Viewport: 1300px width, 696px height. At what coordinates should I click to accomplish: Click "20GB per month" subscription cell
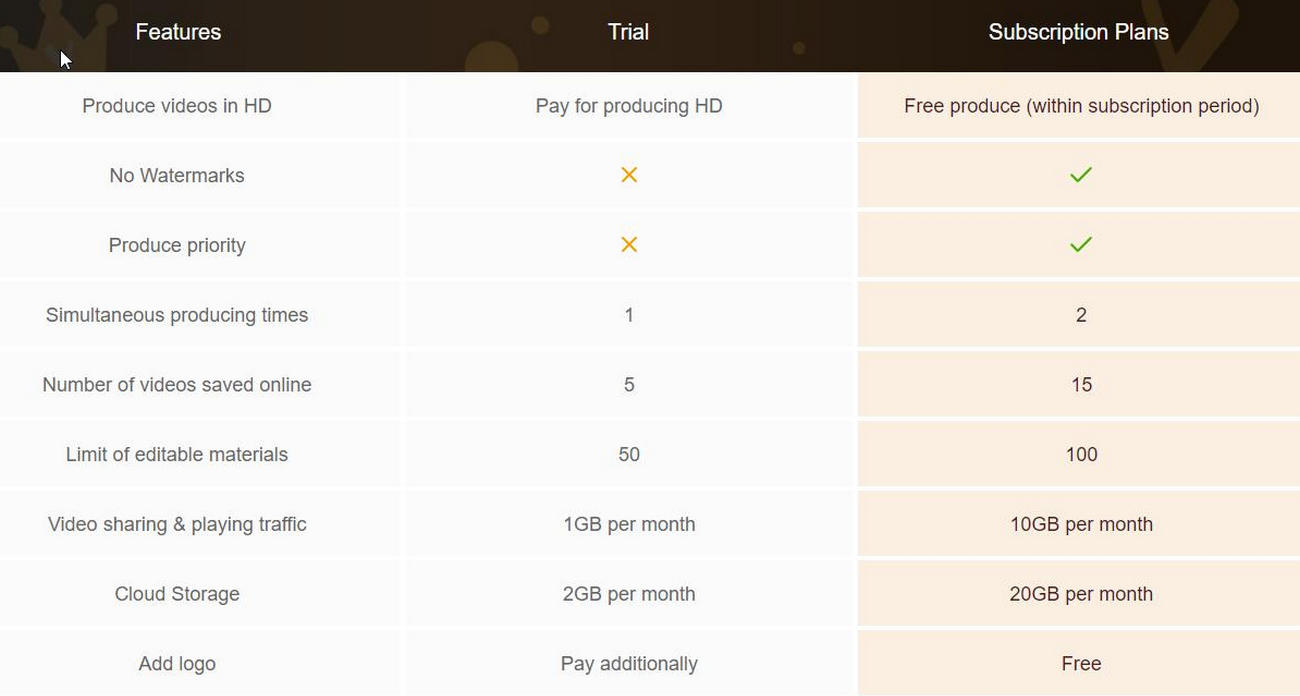tap(1081, 594)
